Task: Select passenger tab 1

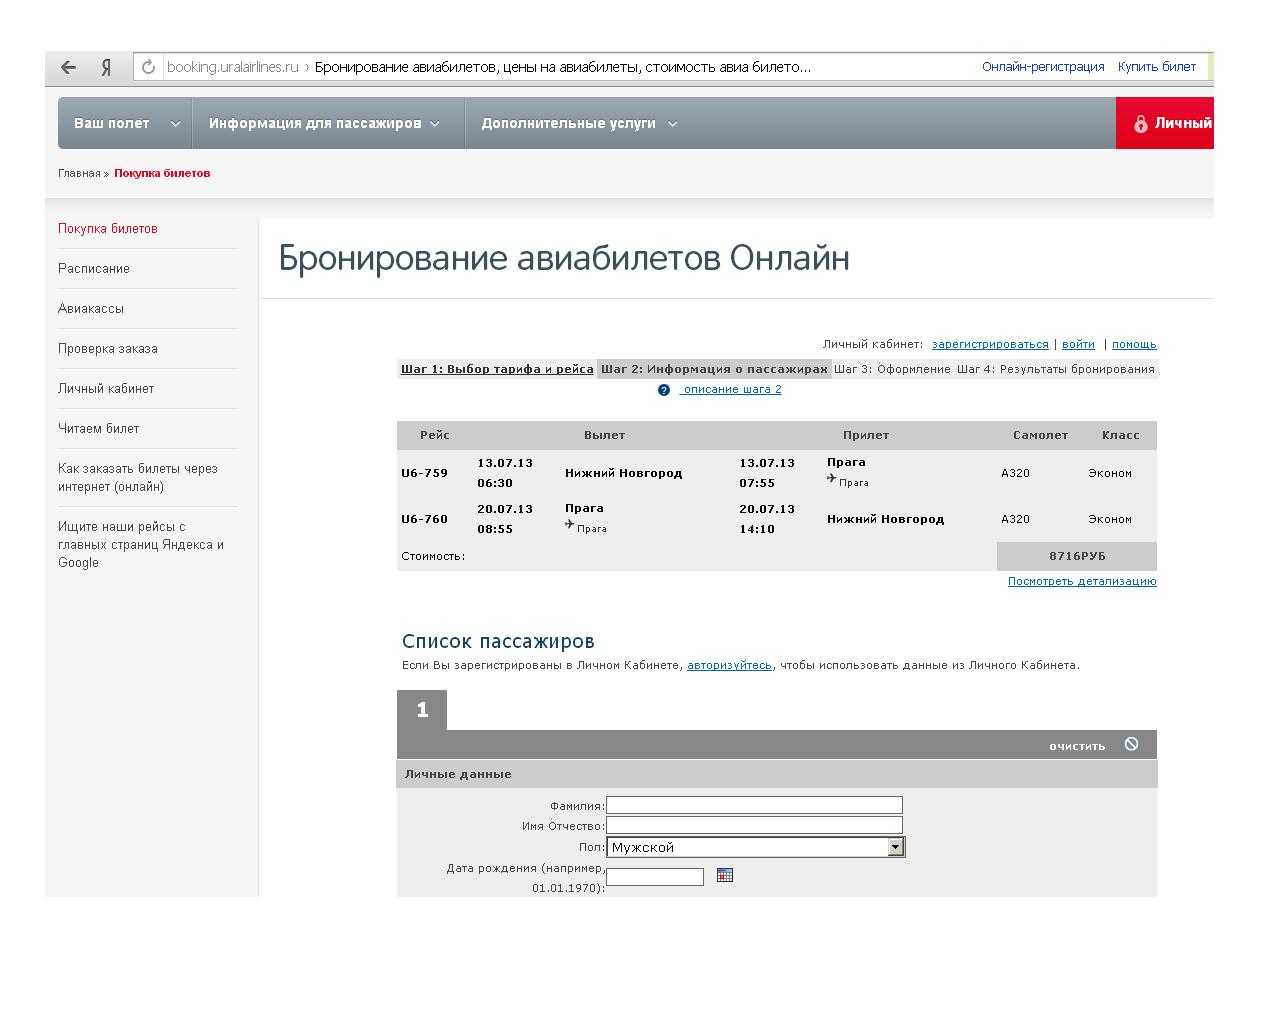Action: (422, 710)
